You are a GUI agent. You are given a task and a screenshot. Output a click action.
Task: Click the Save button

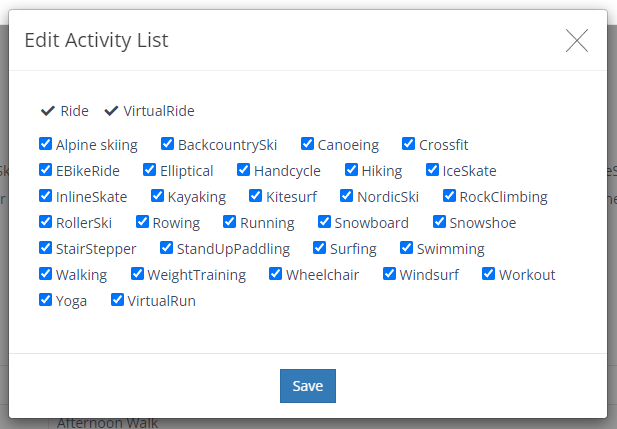pyautogui.click(x=308, y=386)
